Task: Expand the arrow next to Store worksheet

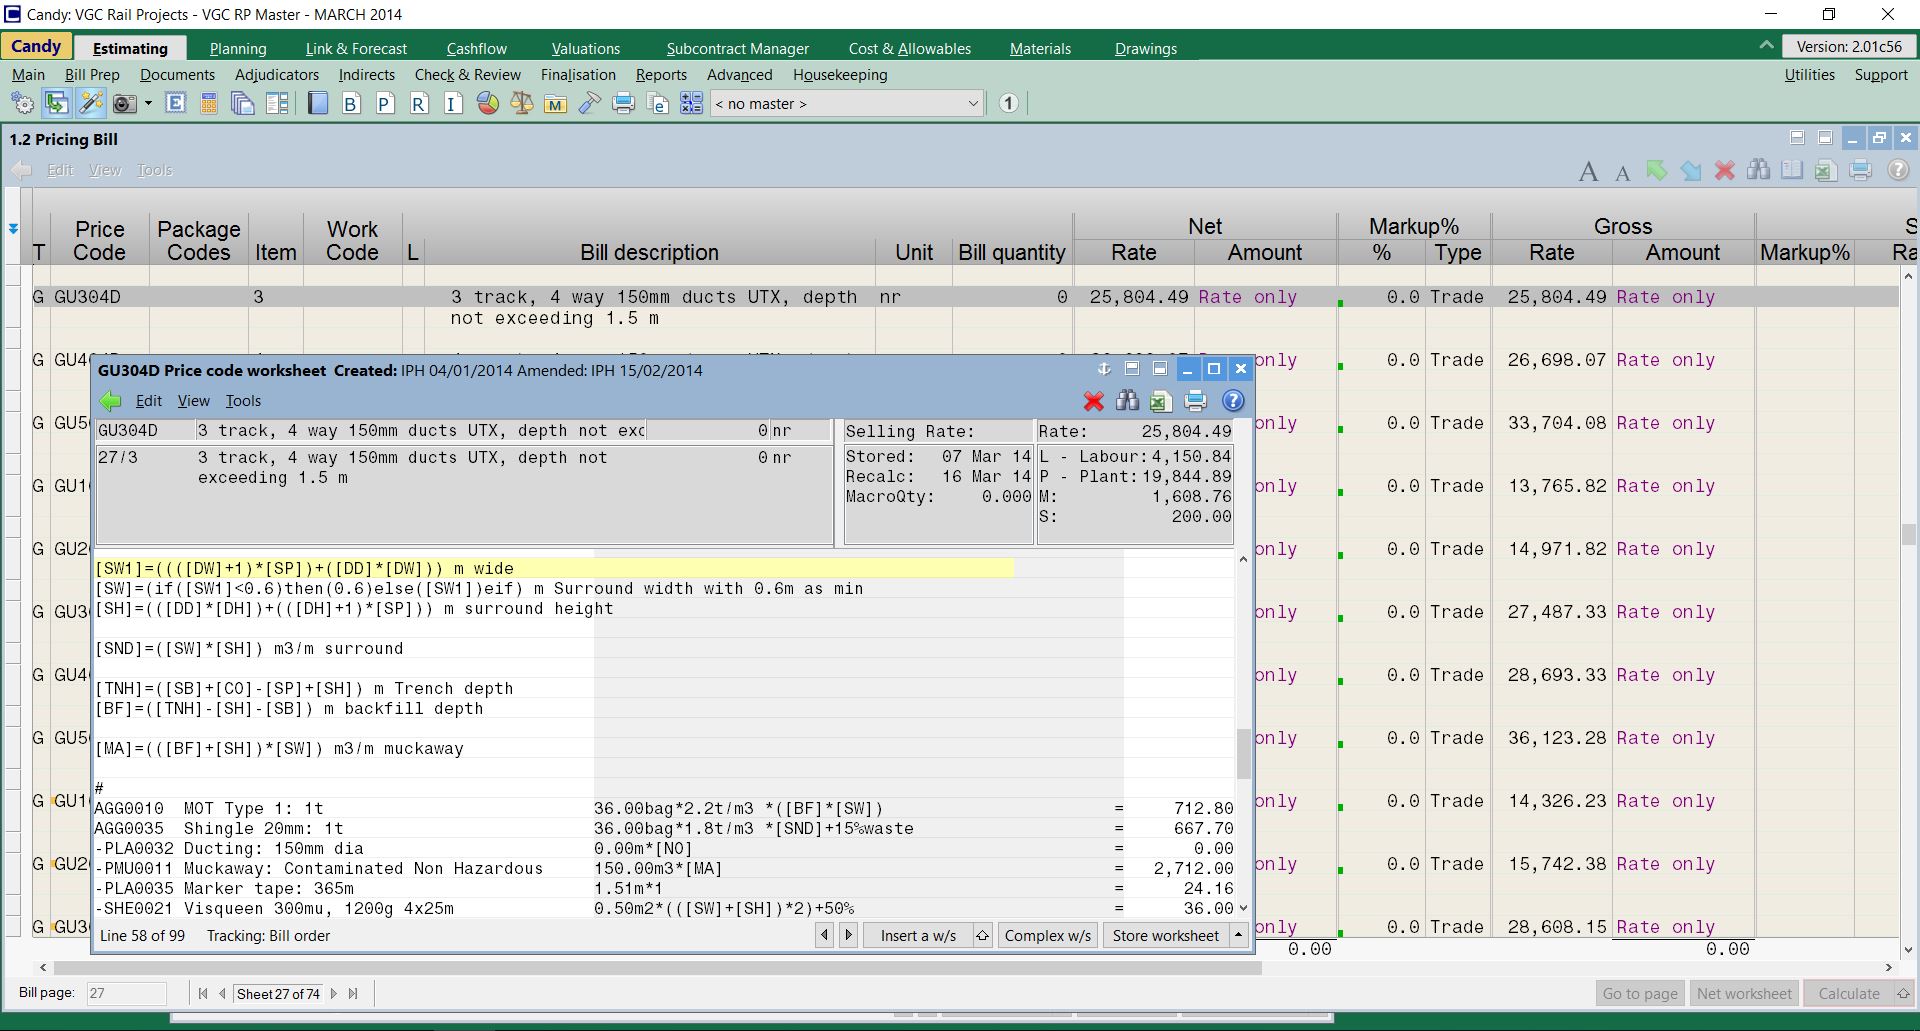Action: [x=1239, y=936]
